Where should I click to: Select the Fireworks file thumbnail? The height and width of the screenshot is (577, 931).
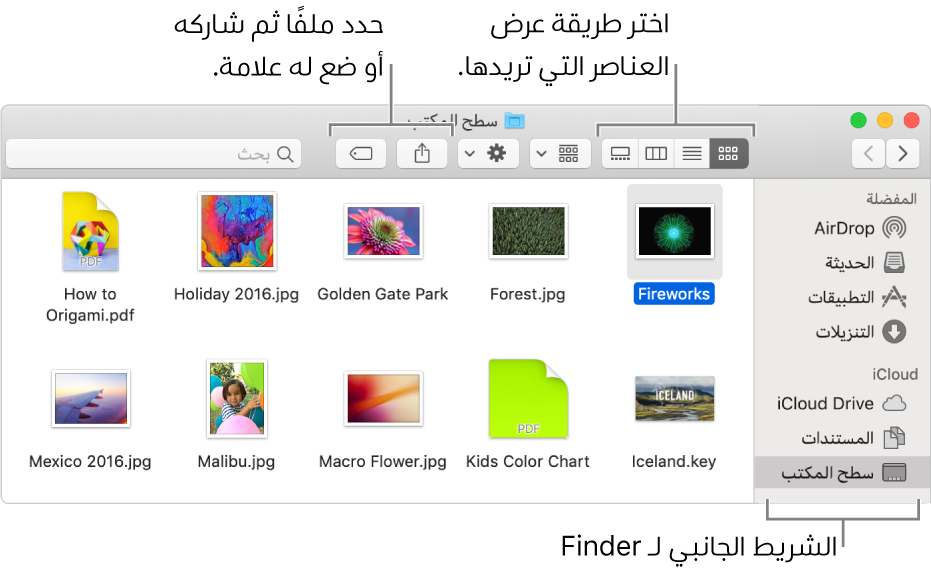[674, 231]
